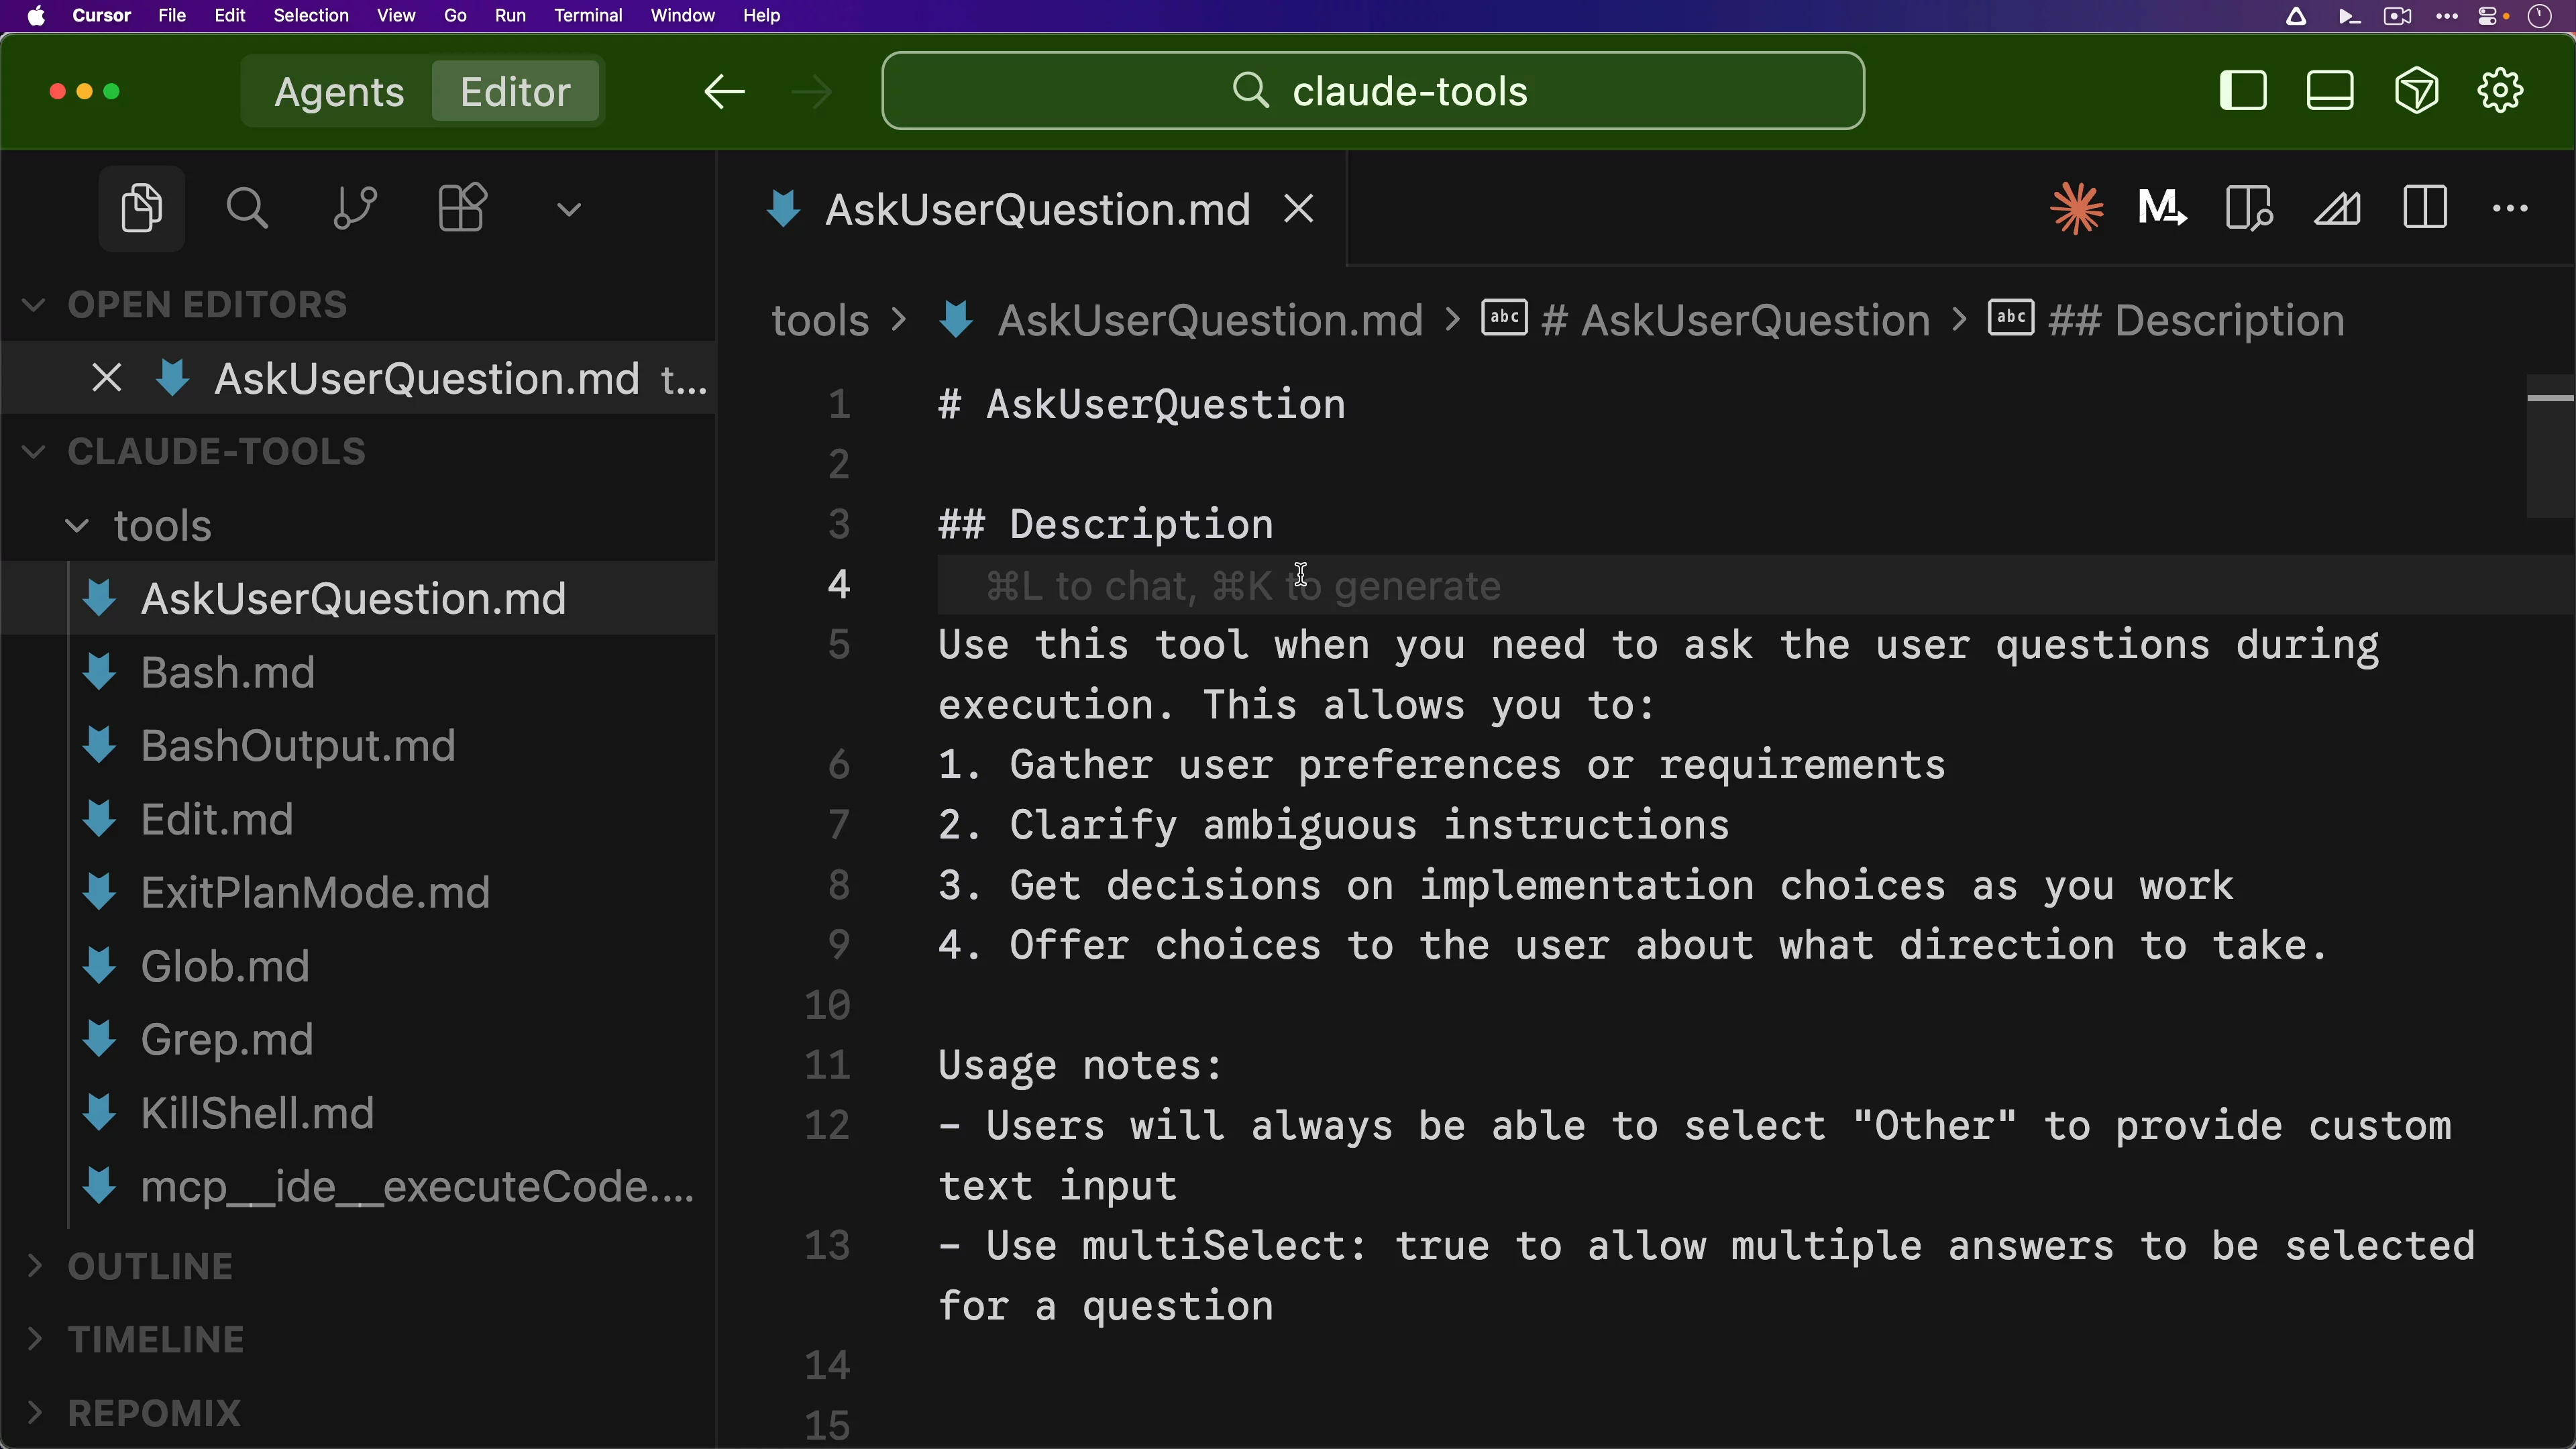
Task: Open the settings gear icon
Action: [x=2500, y=91]
